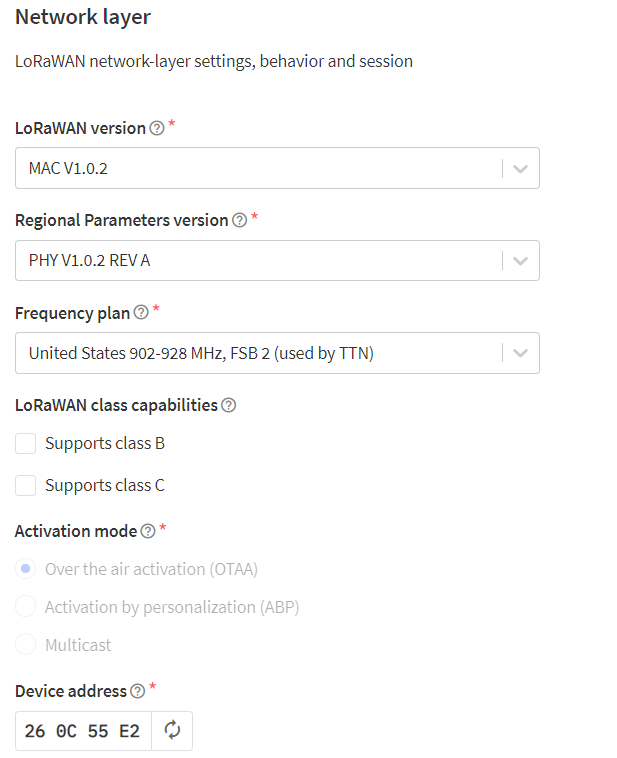
Task: Expand the Frequency plan dropdown chevron
Action: [520, 353]
